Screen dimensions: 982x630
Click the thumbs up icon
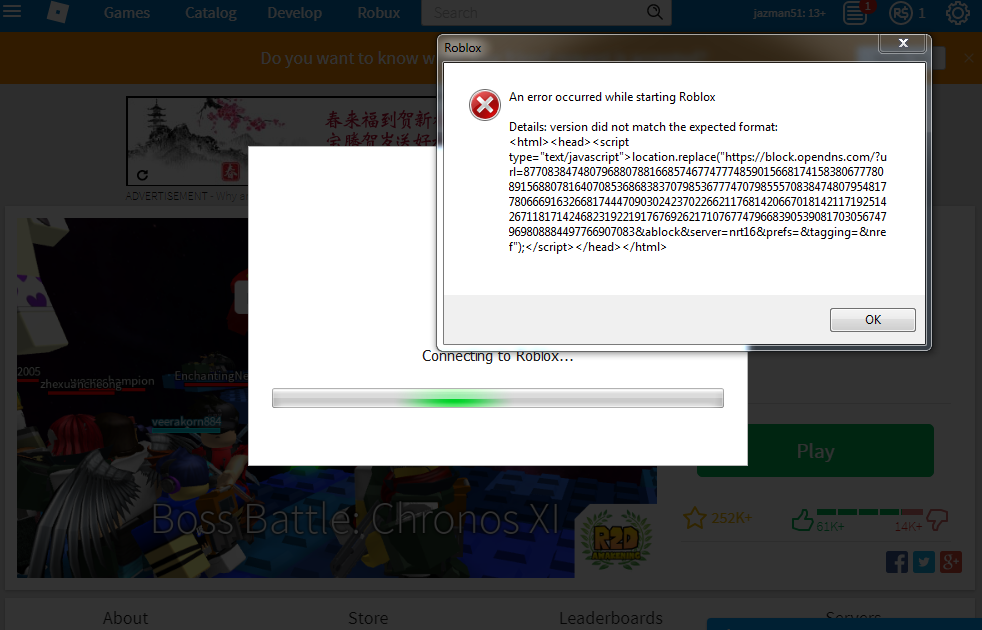[x=802, y=520]
